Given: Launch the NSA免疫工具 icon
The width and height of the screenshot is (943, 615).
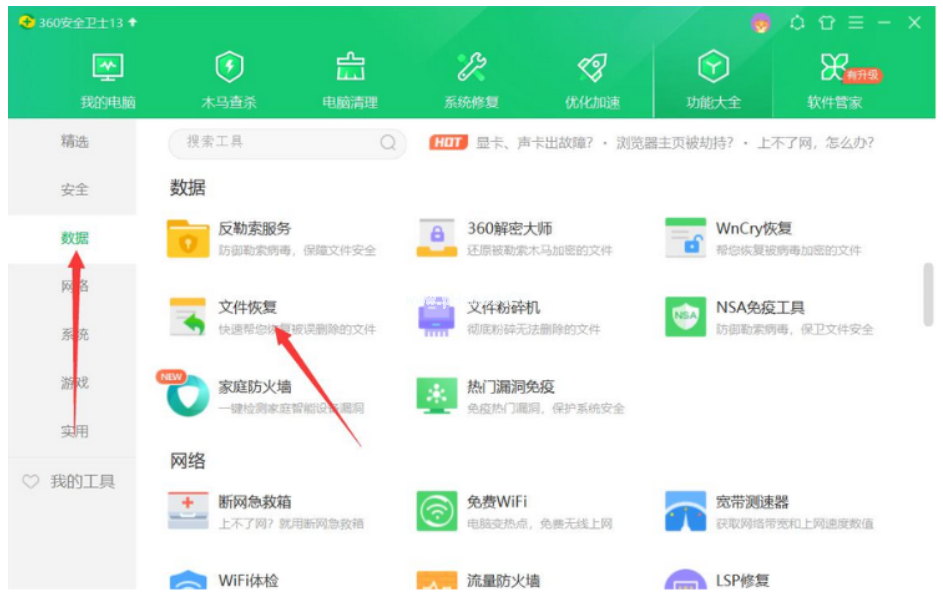Looking at the screenshot, I should (x=685, y=317).
